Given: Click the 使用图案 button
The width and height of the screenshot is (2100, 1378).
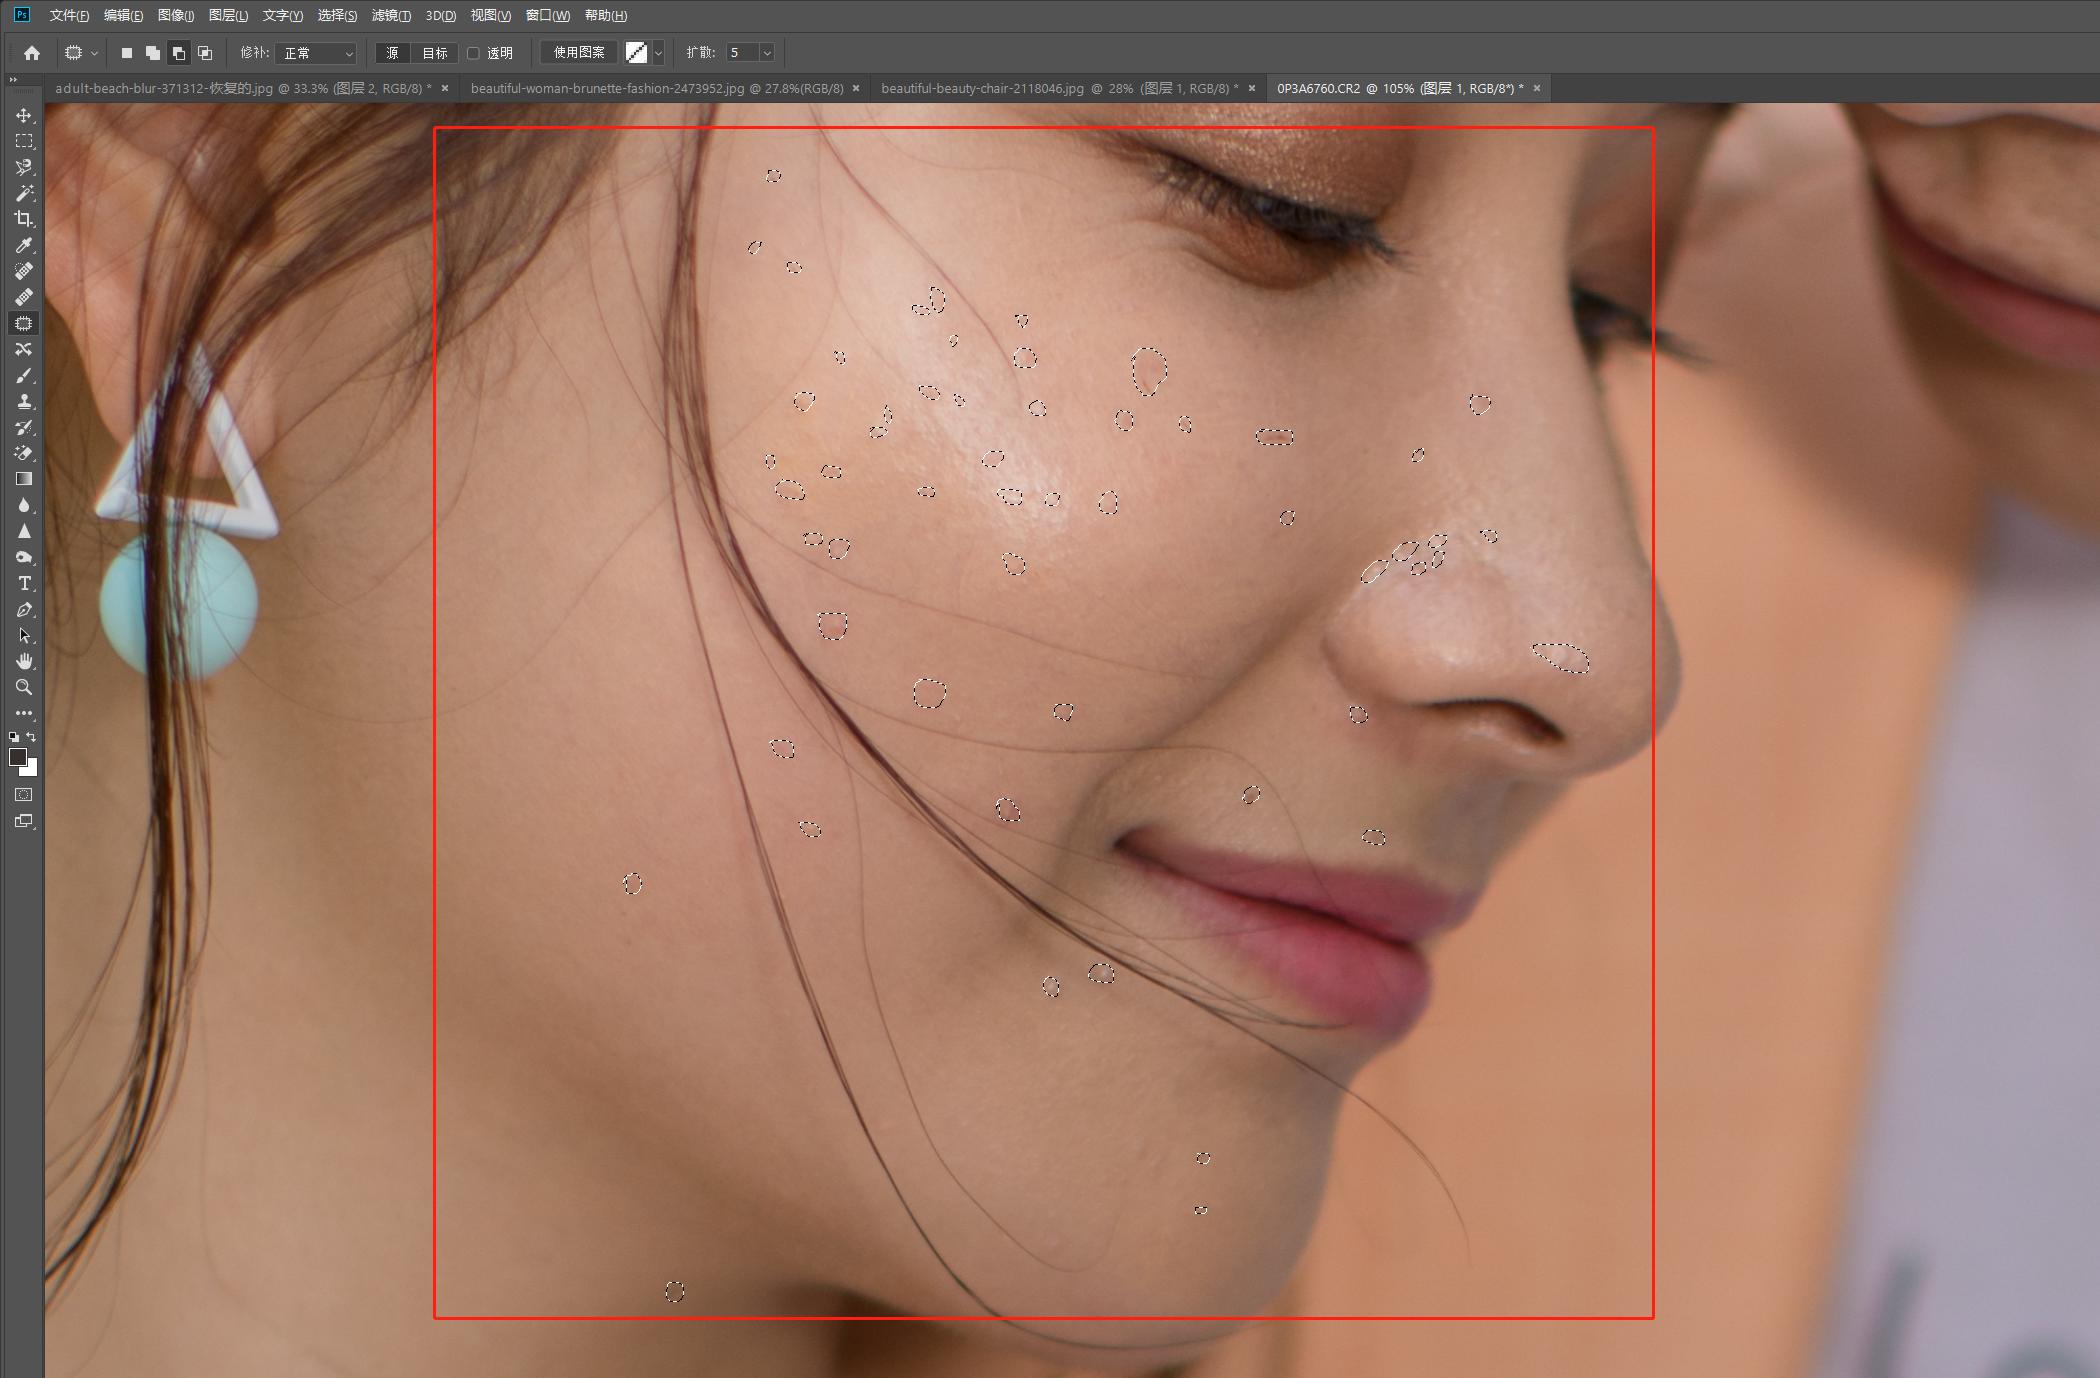Looking at the screenshot, I should tap(579, 53).
